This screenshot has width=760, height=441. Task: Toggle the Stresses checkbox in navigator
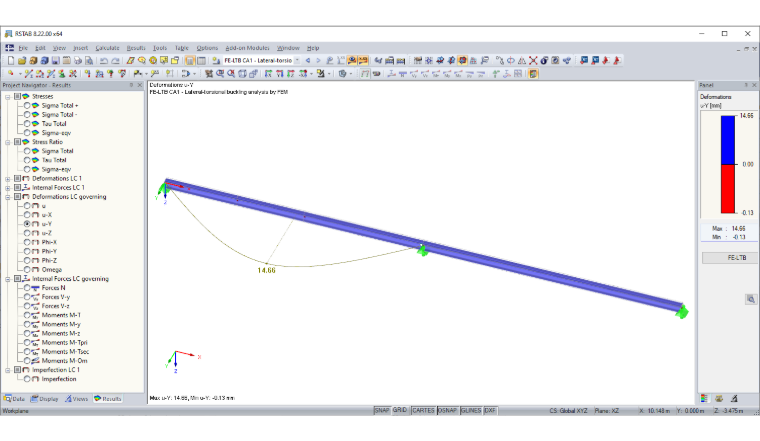(17, 96)
